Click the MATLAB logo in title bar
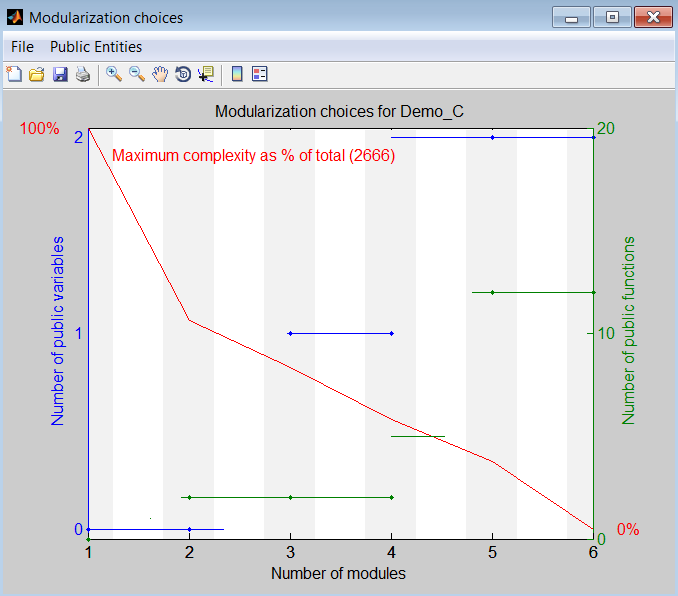The height and width of the screenshot is (596, 678). pyautogui.click(x=15, y=17)
